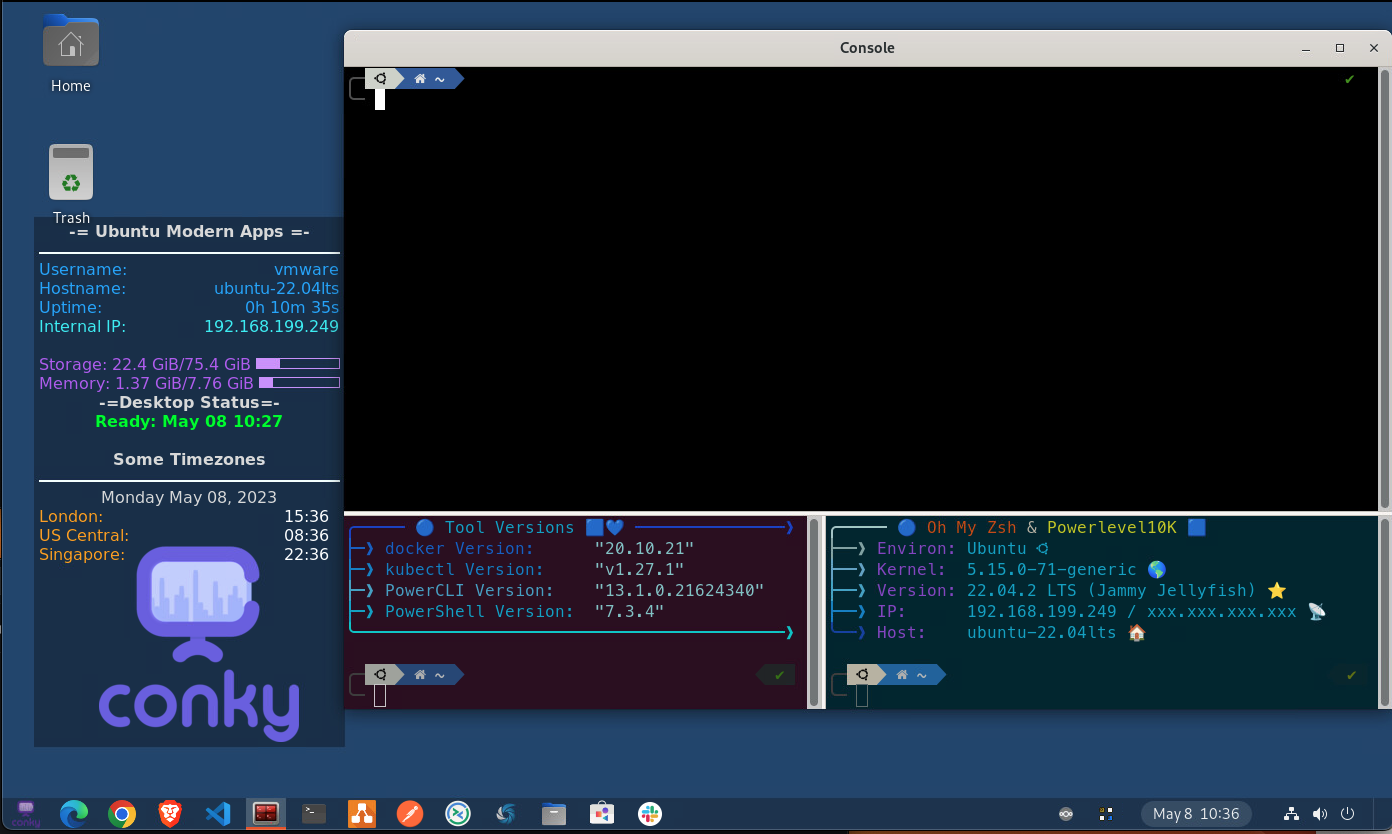
Task: Click the Conky uptime value "0h 10m 35s"
Action: (292, 308)
